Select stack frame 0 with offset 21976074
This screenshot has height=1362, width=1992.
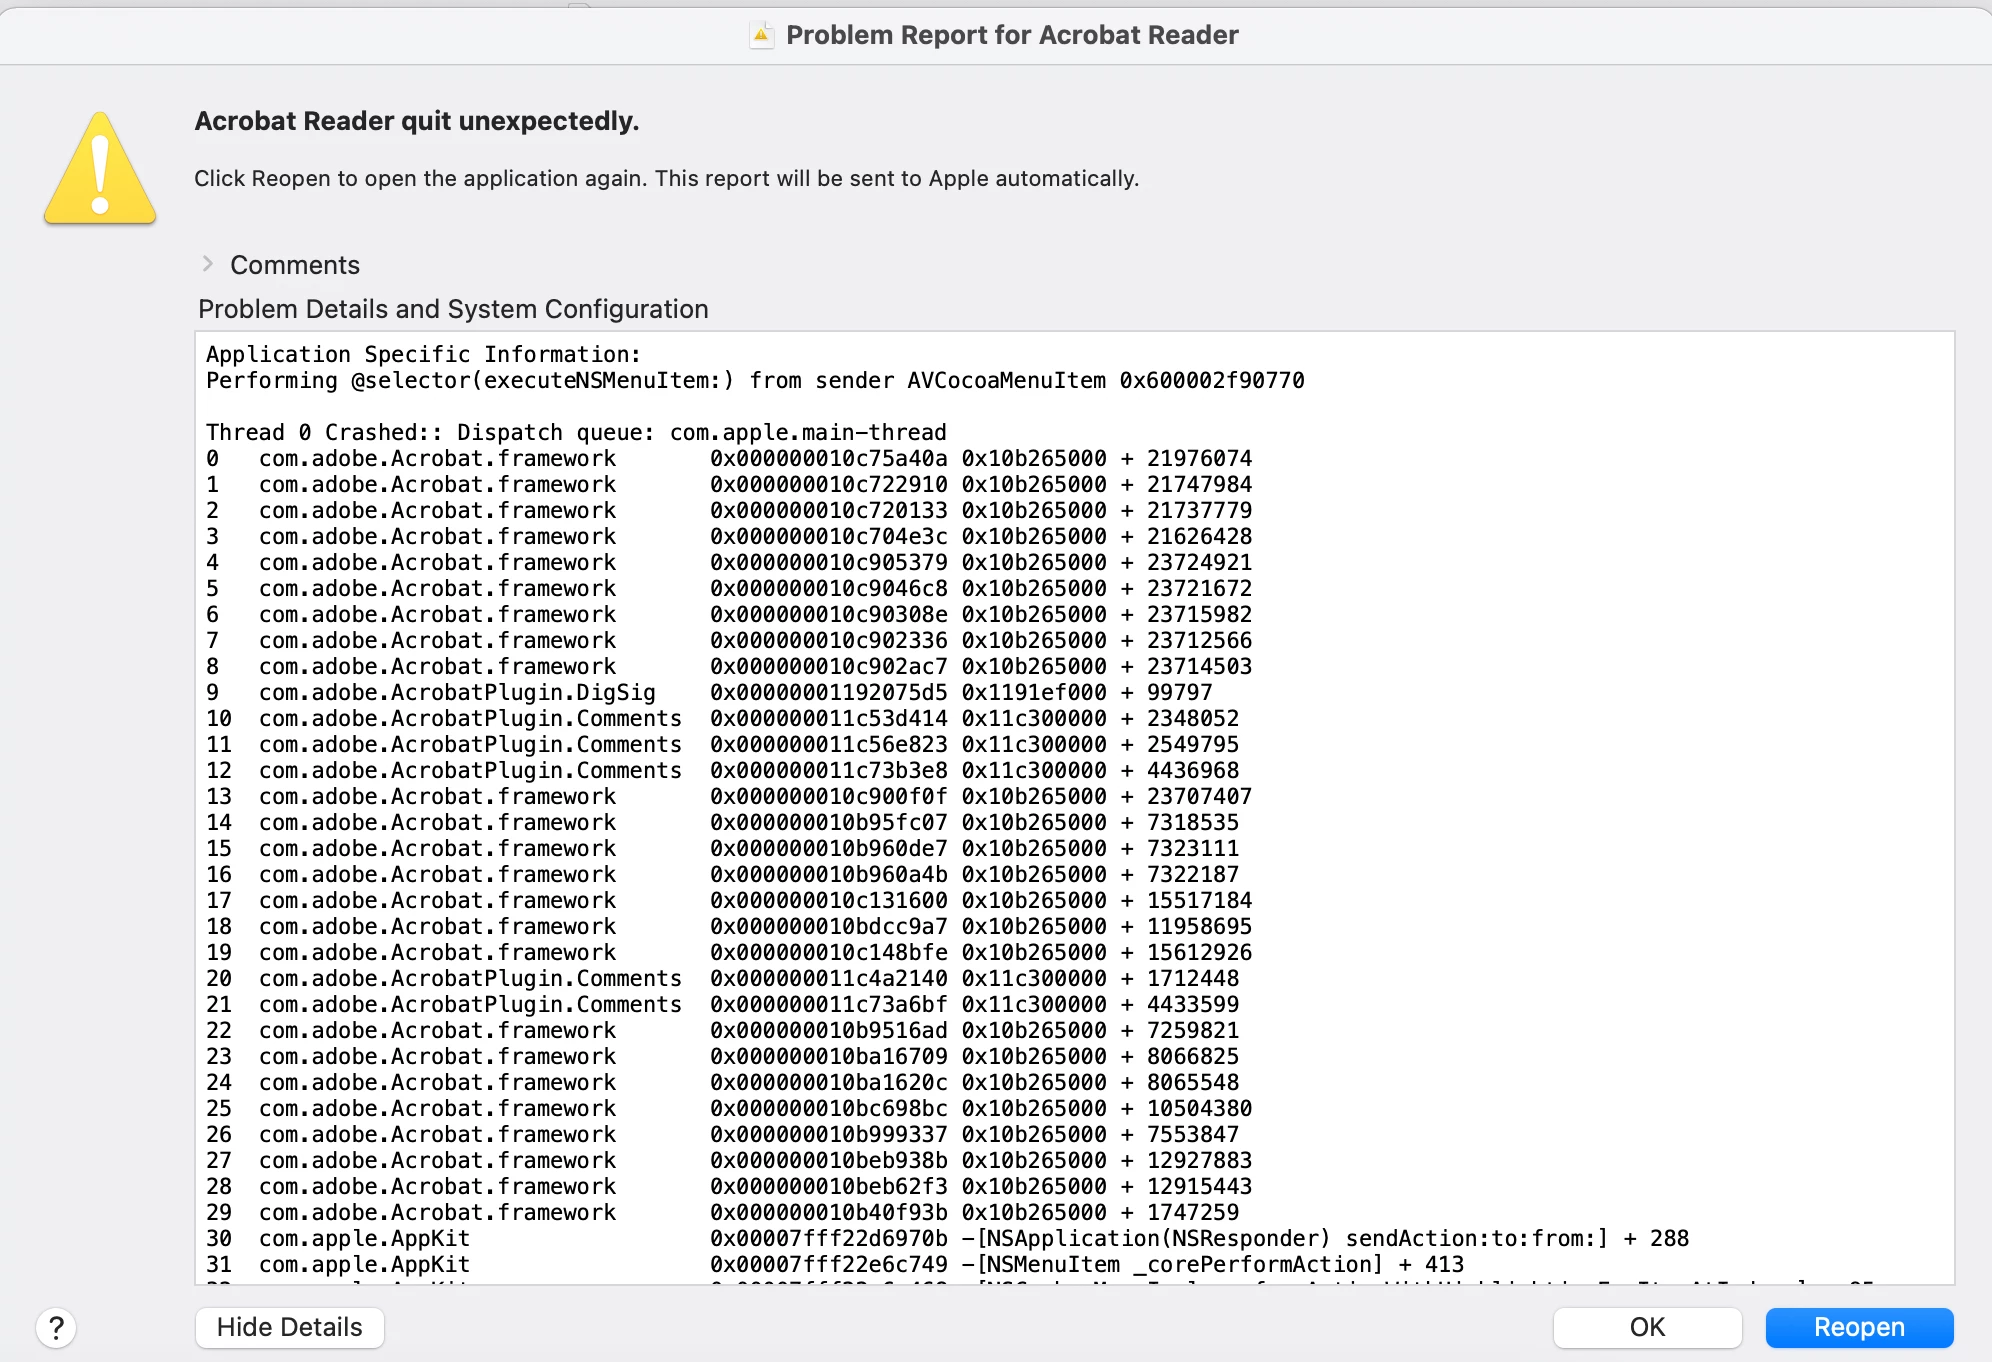click(729, 458)
